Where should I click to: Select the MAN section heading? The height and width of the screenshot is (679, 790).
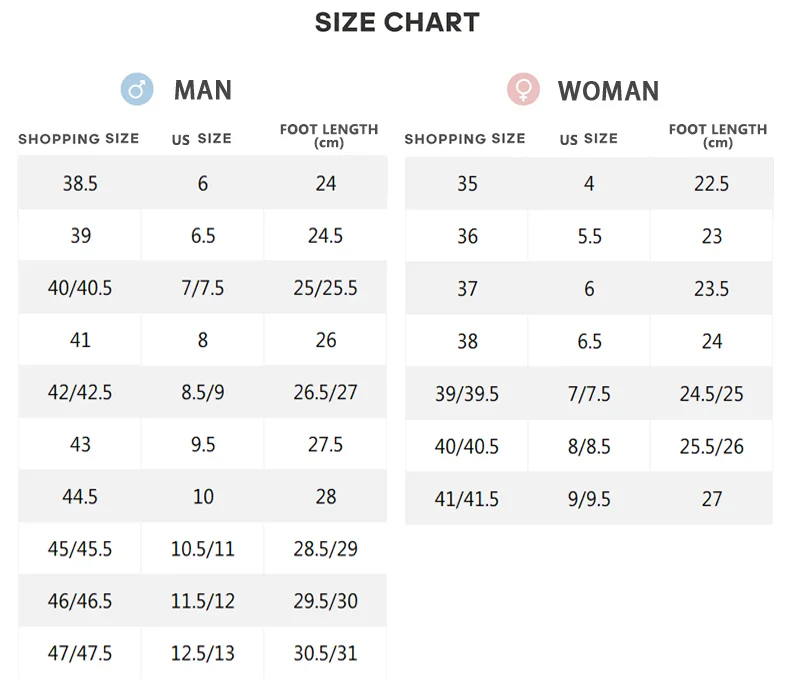(x=203, y=90)
